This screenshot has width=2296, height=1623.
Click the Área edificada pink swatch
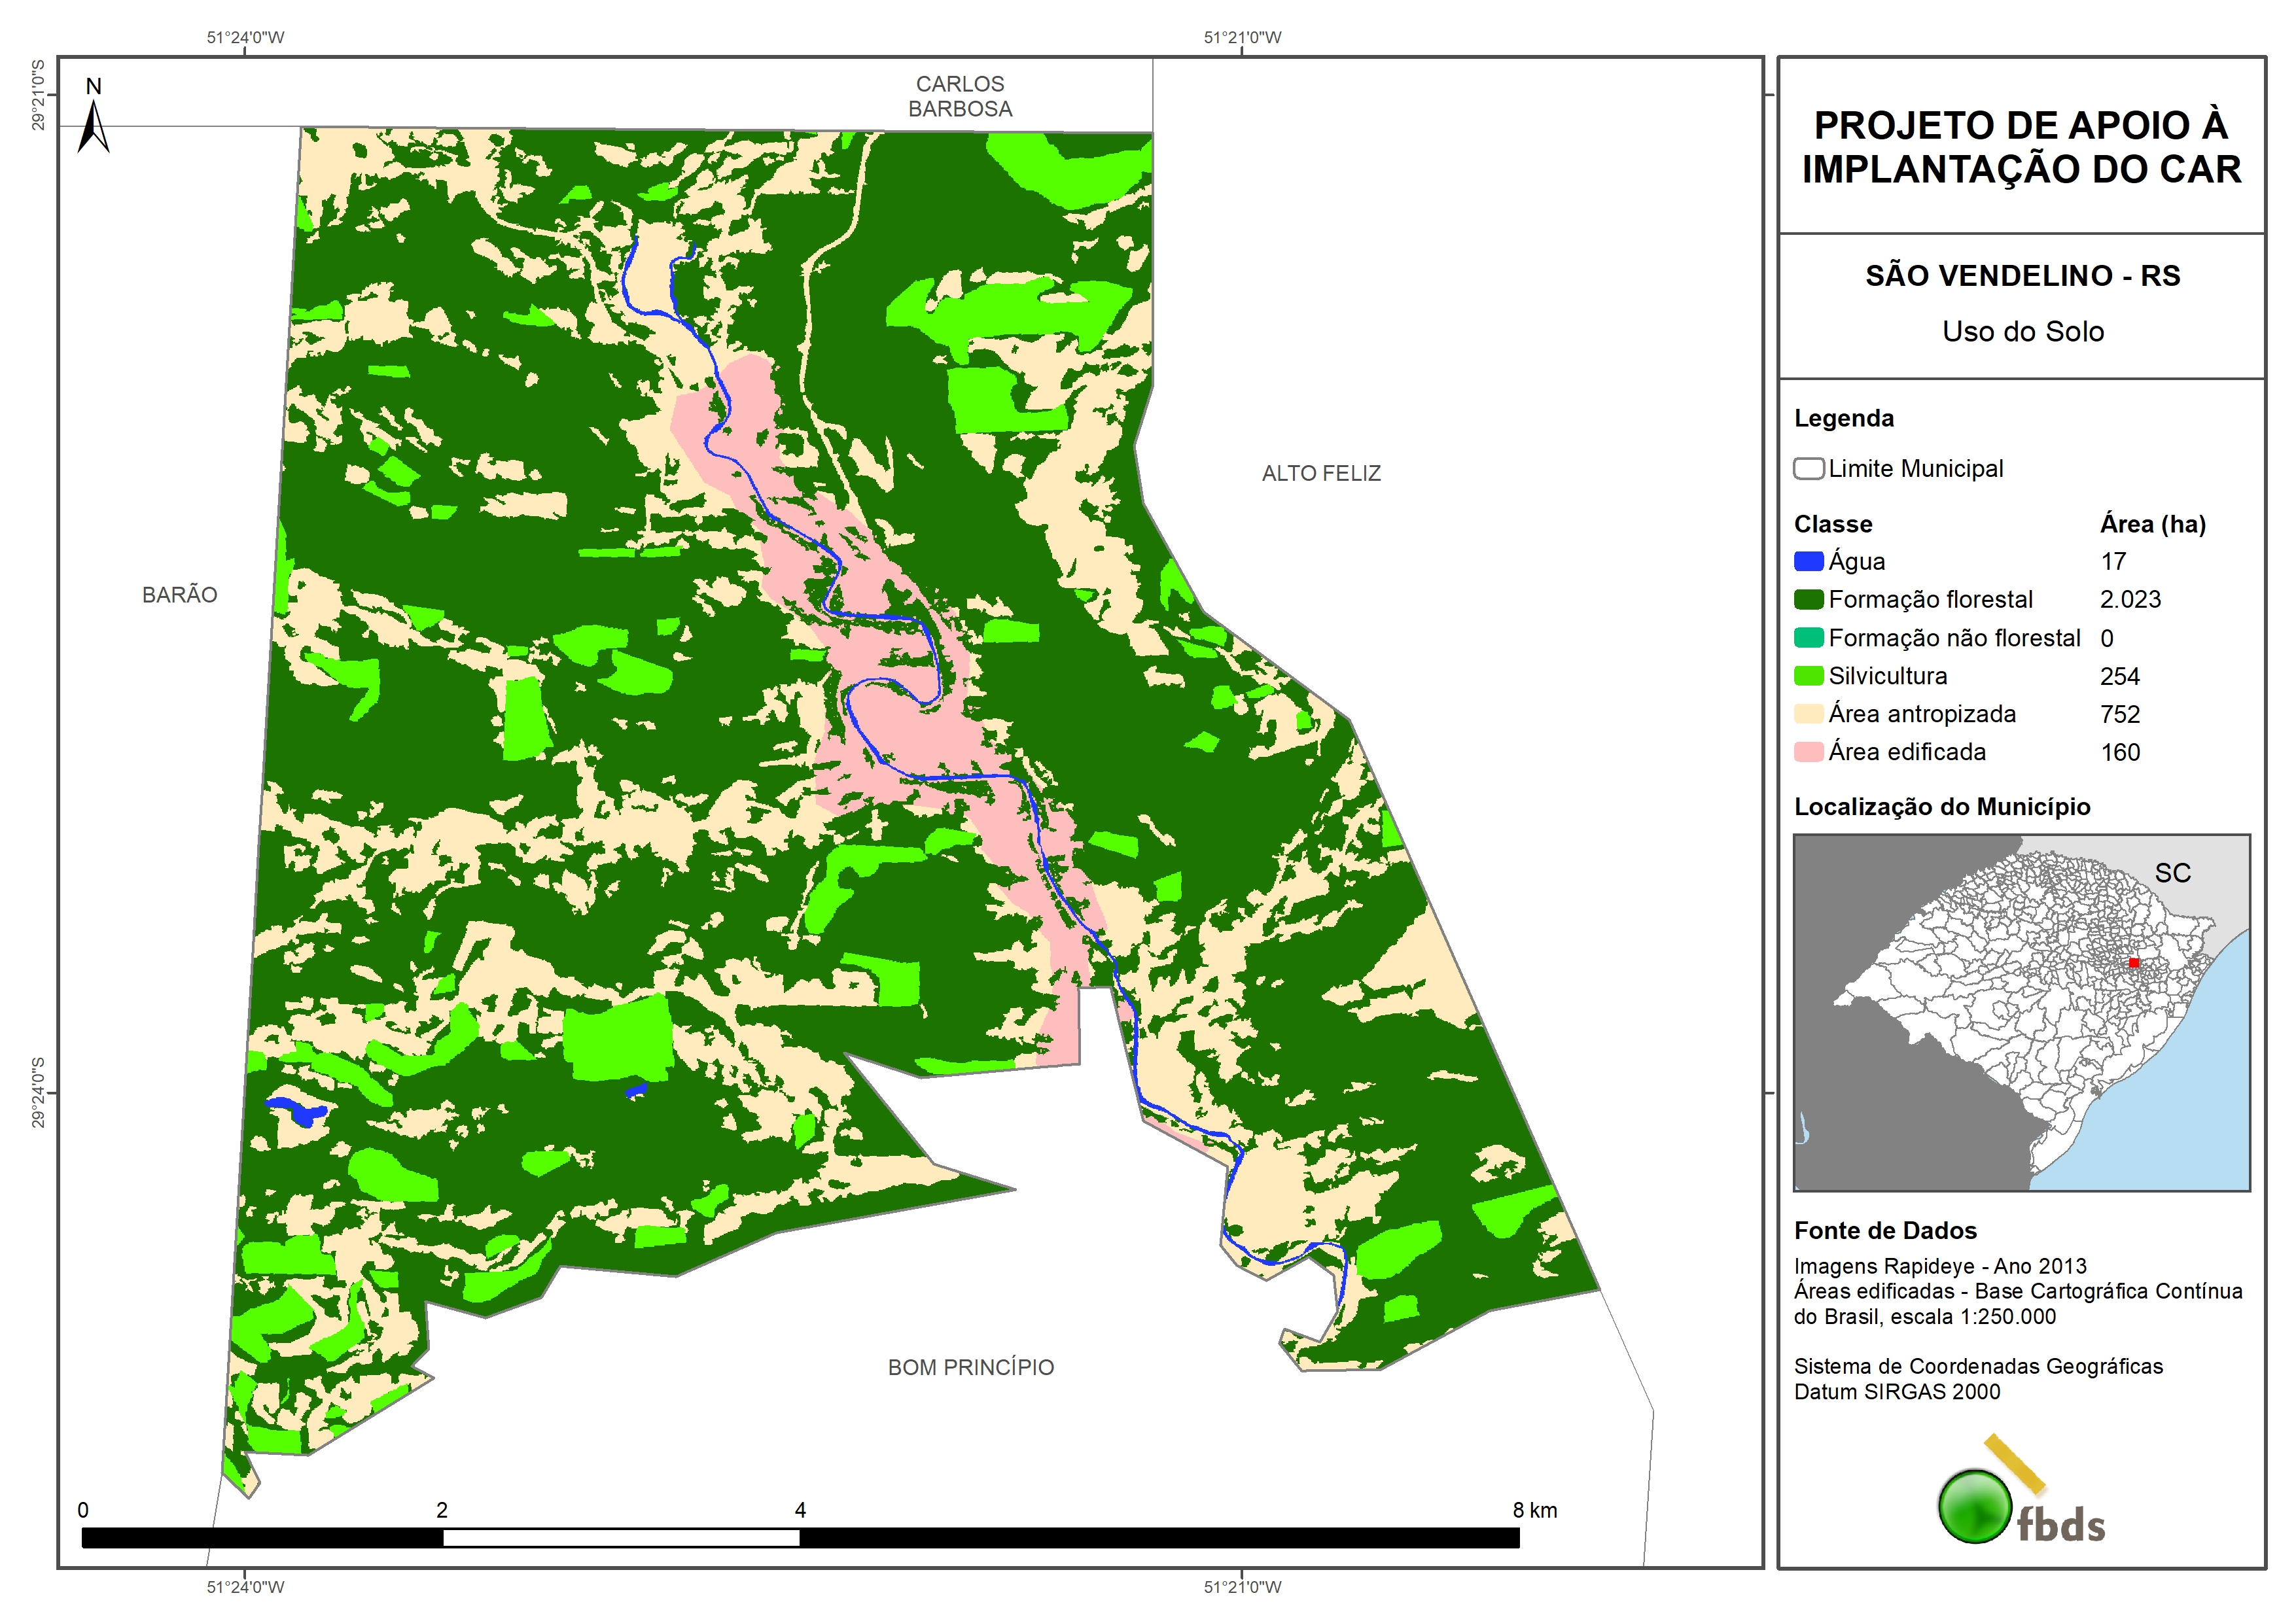coord(1808,752)
